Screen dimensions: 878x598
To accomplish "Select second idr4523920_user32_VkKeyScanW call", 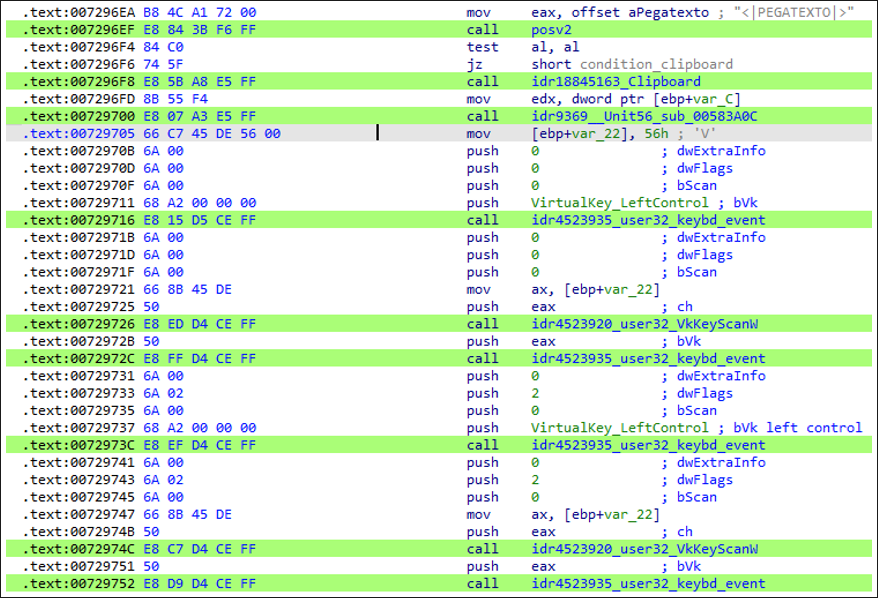I will click(645, 549).
